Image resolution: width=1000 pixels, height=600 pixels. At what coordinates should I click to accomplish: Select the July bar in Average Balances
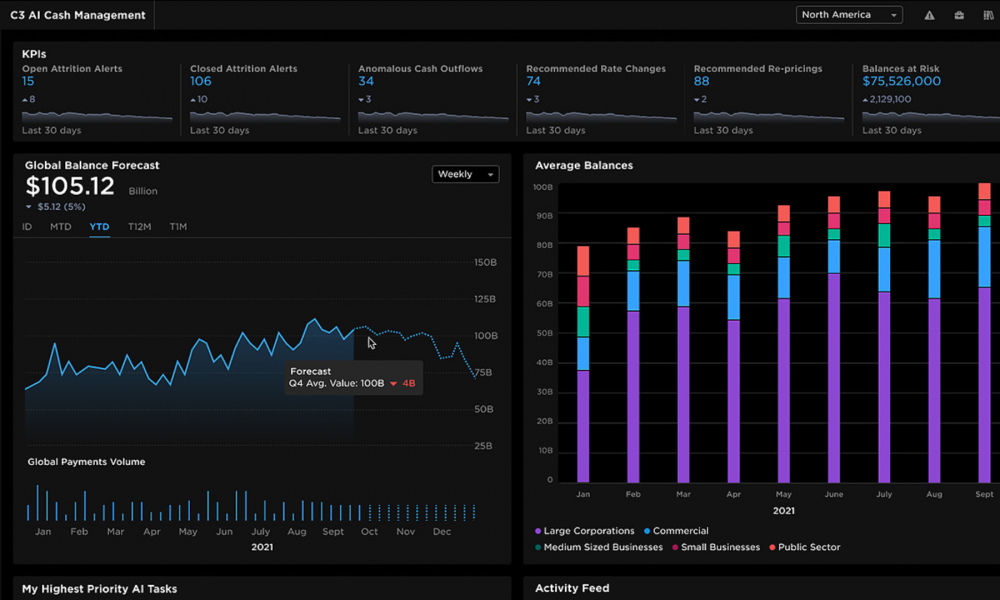point(884,337)
